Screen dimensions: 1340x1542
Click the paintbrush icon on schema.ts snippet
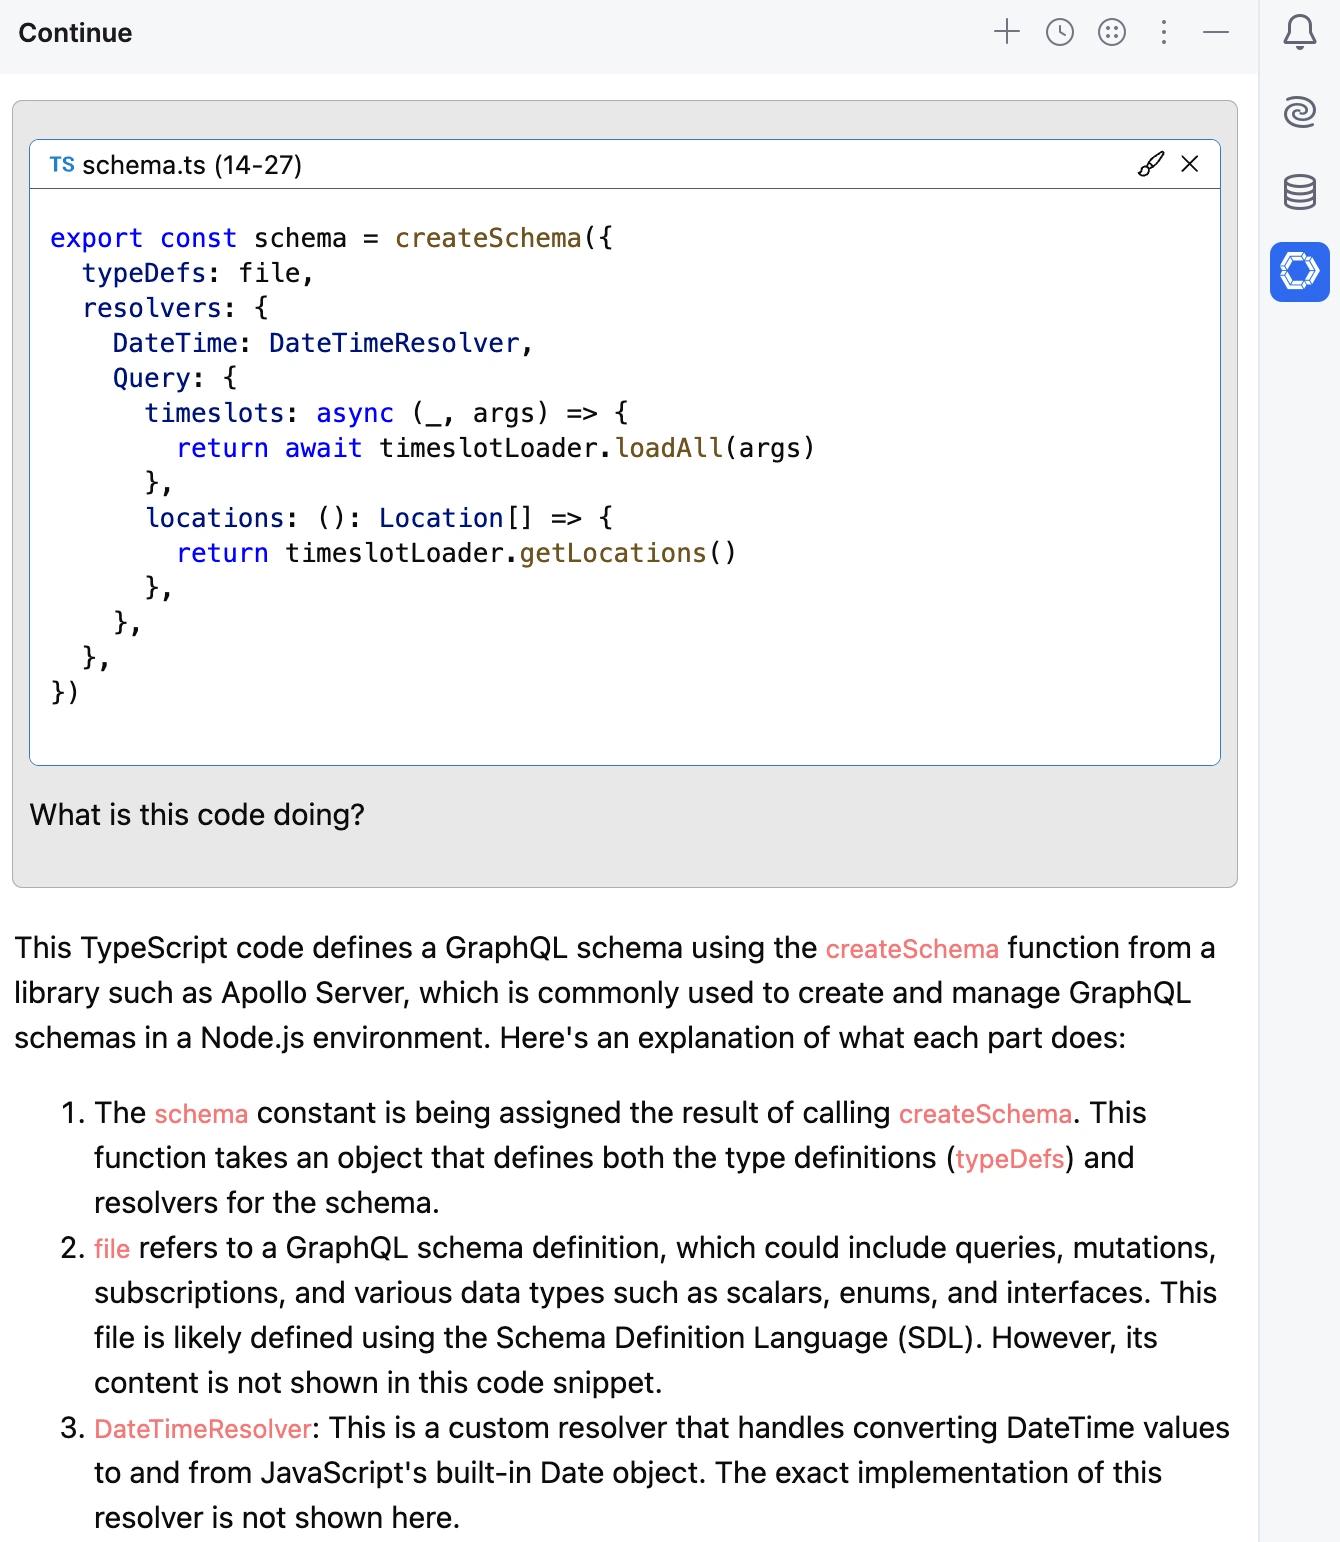1150,164
